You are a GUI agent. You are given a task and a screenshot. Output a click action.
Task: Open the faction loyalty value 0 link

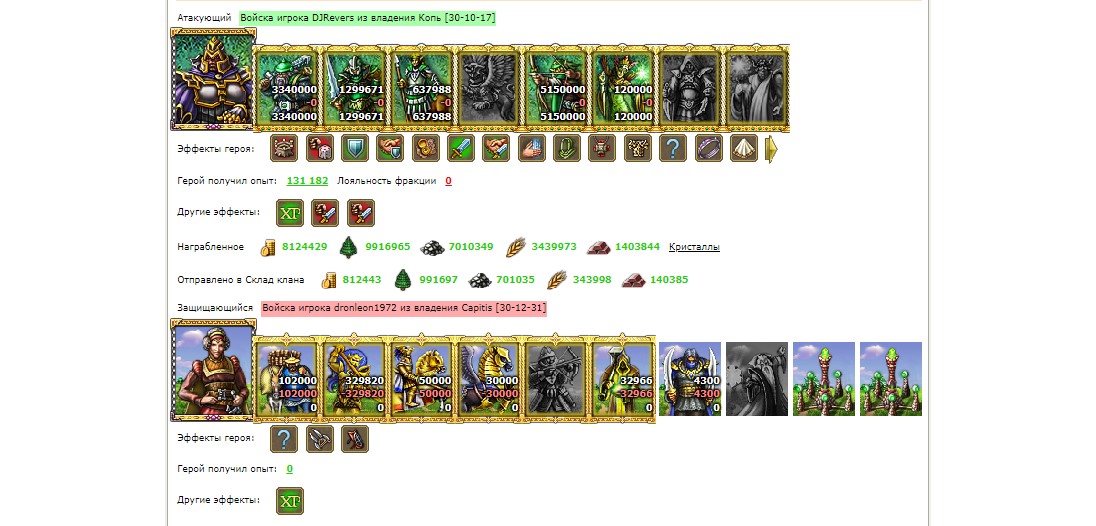pos(448,180)
